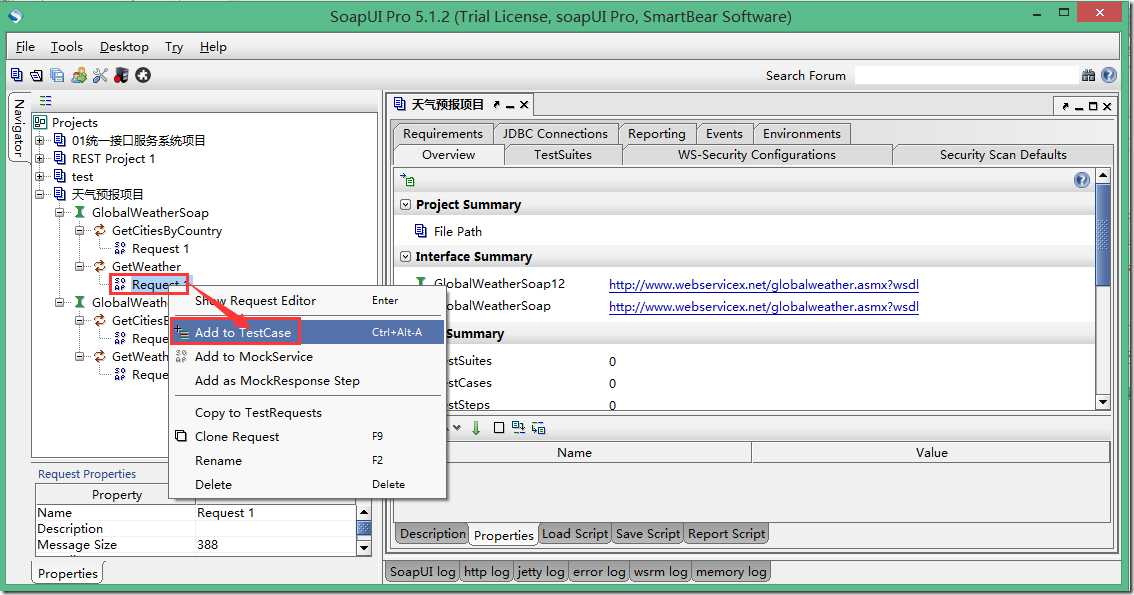
Task: Click the File Path document icon
Action: point(421,231)
